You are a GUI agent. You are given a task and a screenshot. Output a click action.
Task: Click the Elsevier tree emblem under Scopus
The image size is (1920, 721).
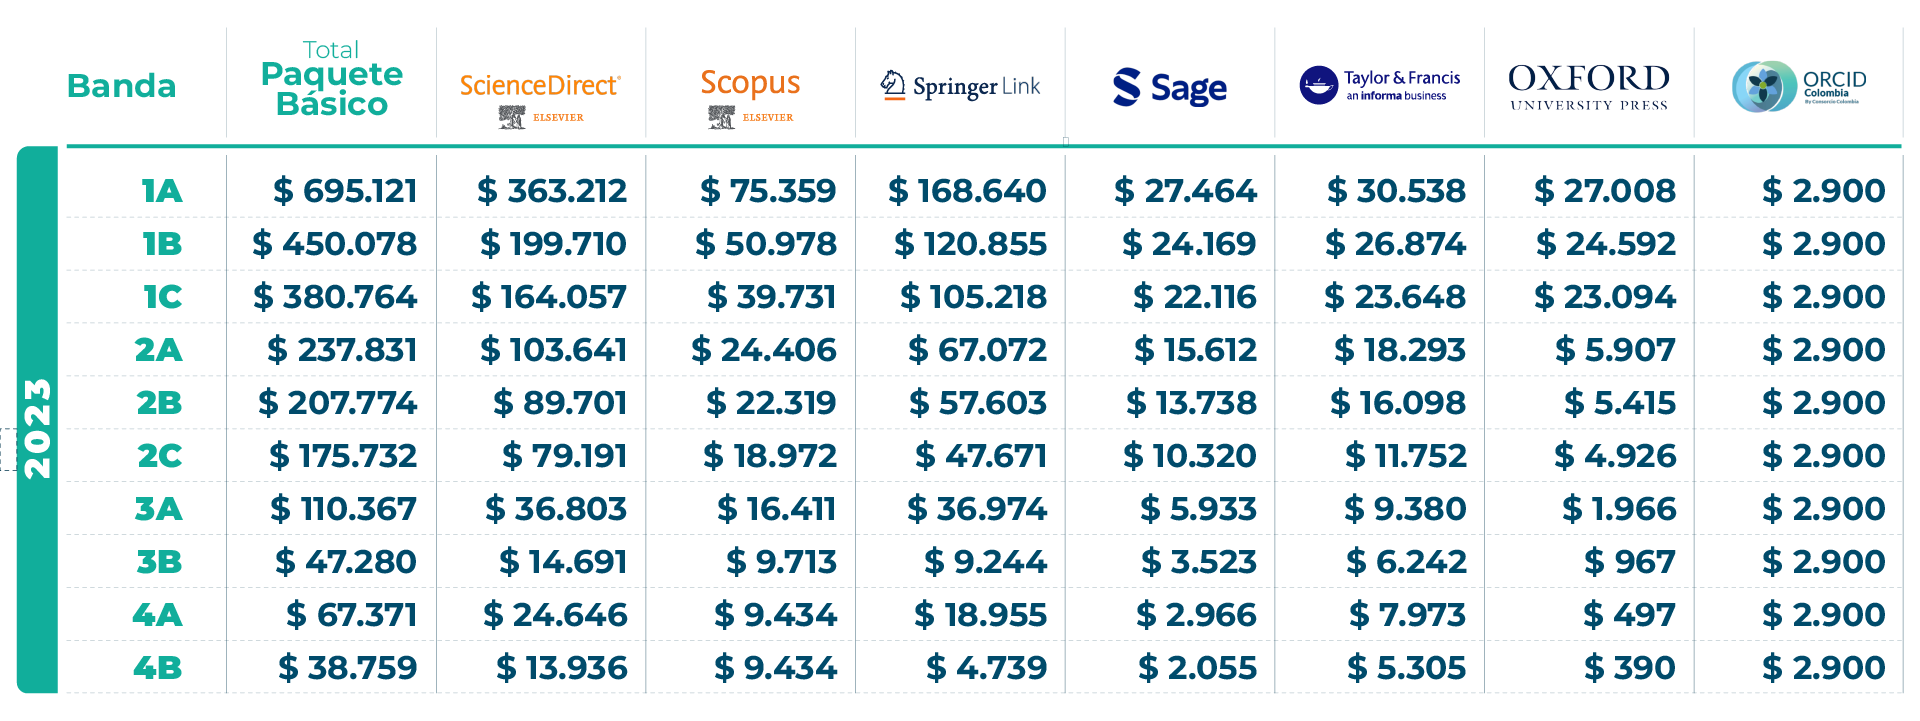[x=721, y=118]
